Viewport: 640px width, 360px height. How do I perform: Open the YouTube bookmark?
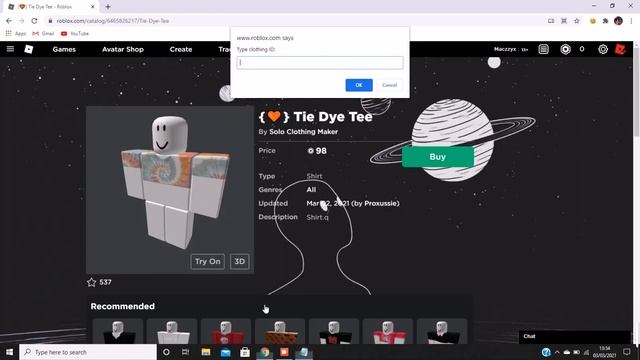[75, 33]
